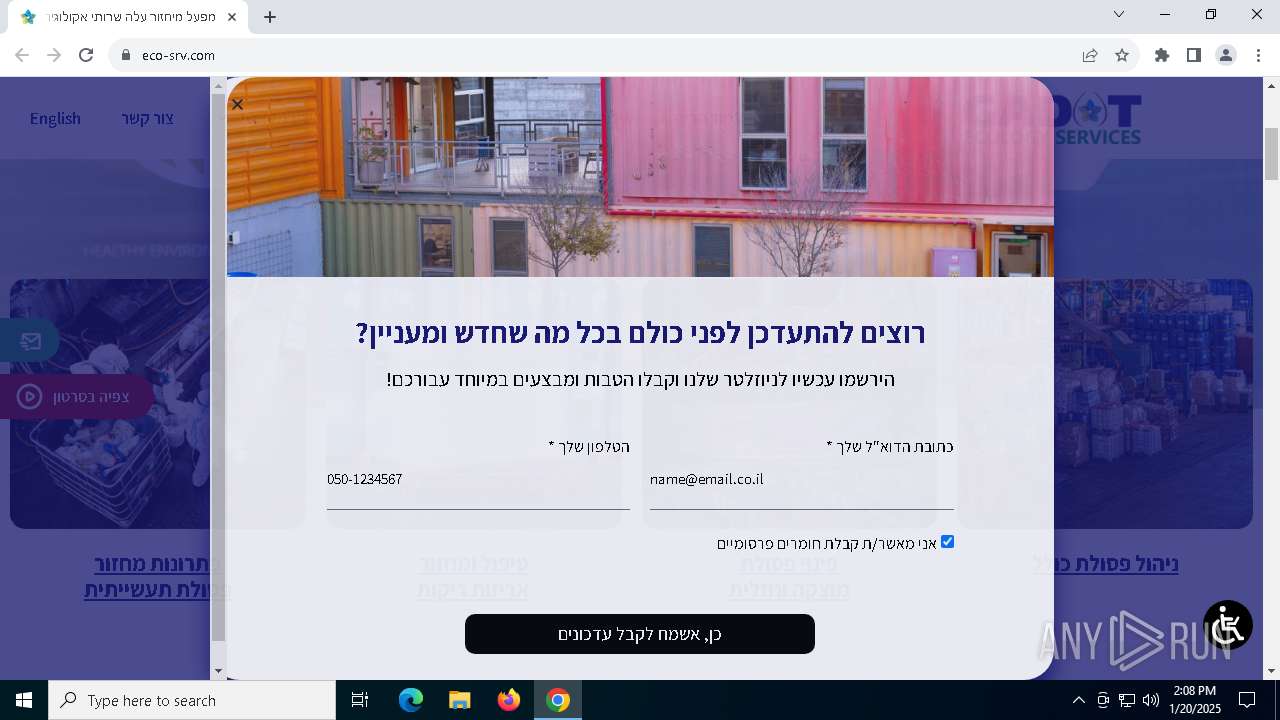
Task: Open File Explorer from taskbar
Action: [460, 700]
